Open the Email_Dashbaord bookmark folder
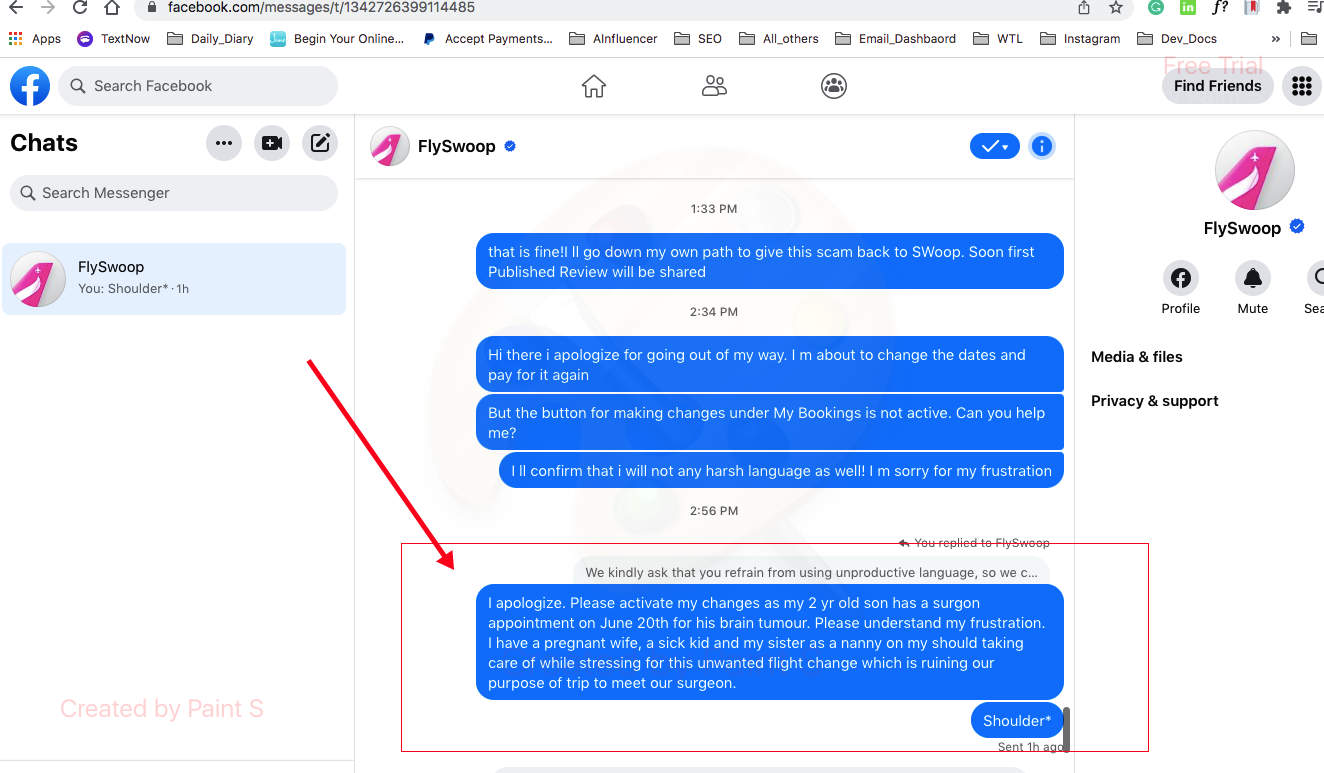Viewport: 1324px width, 773px height. (x=895, y=39)
